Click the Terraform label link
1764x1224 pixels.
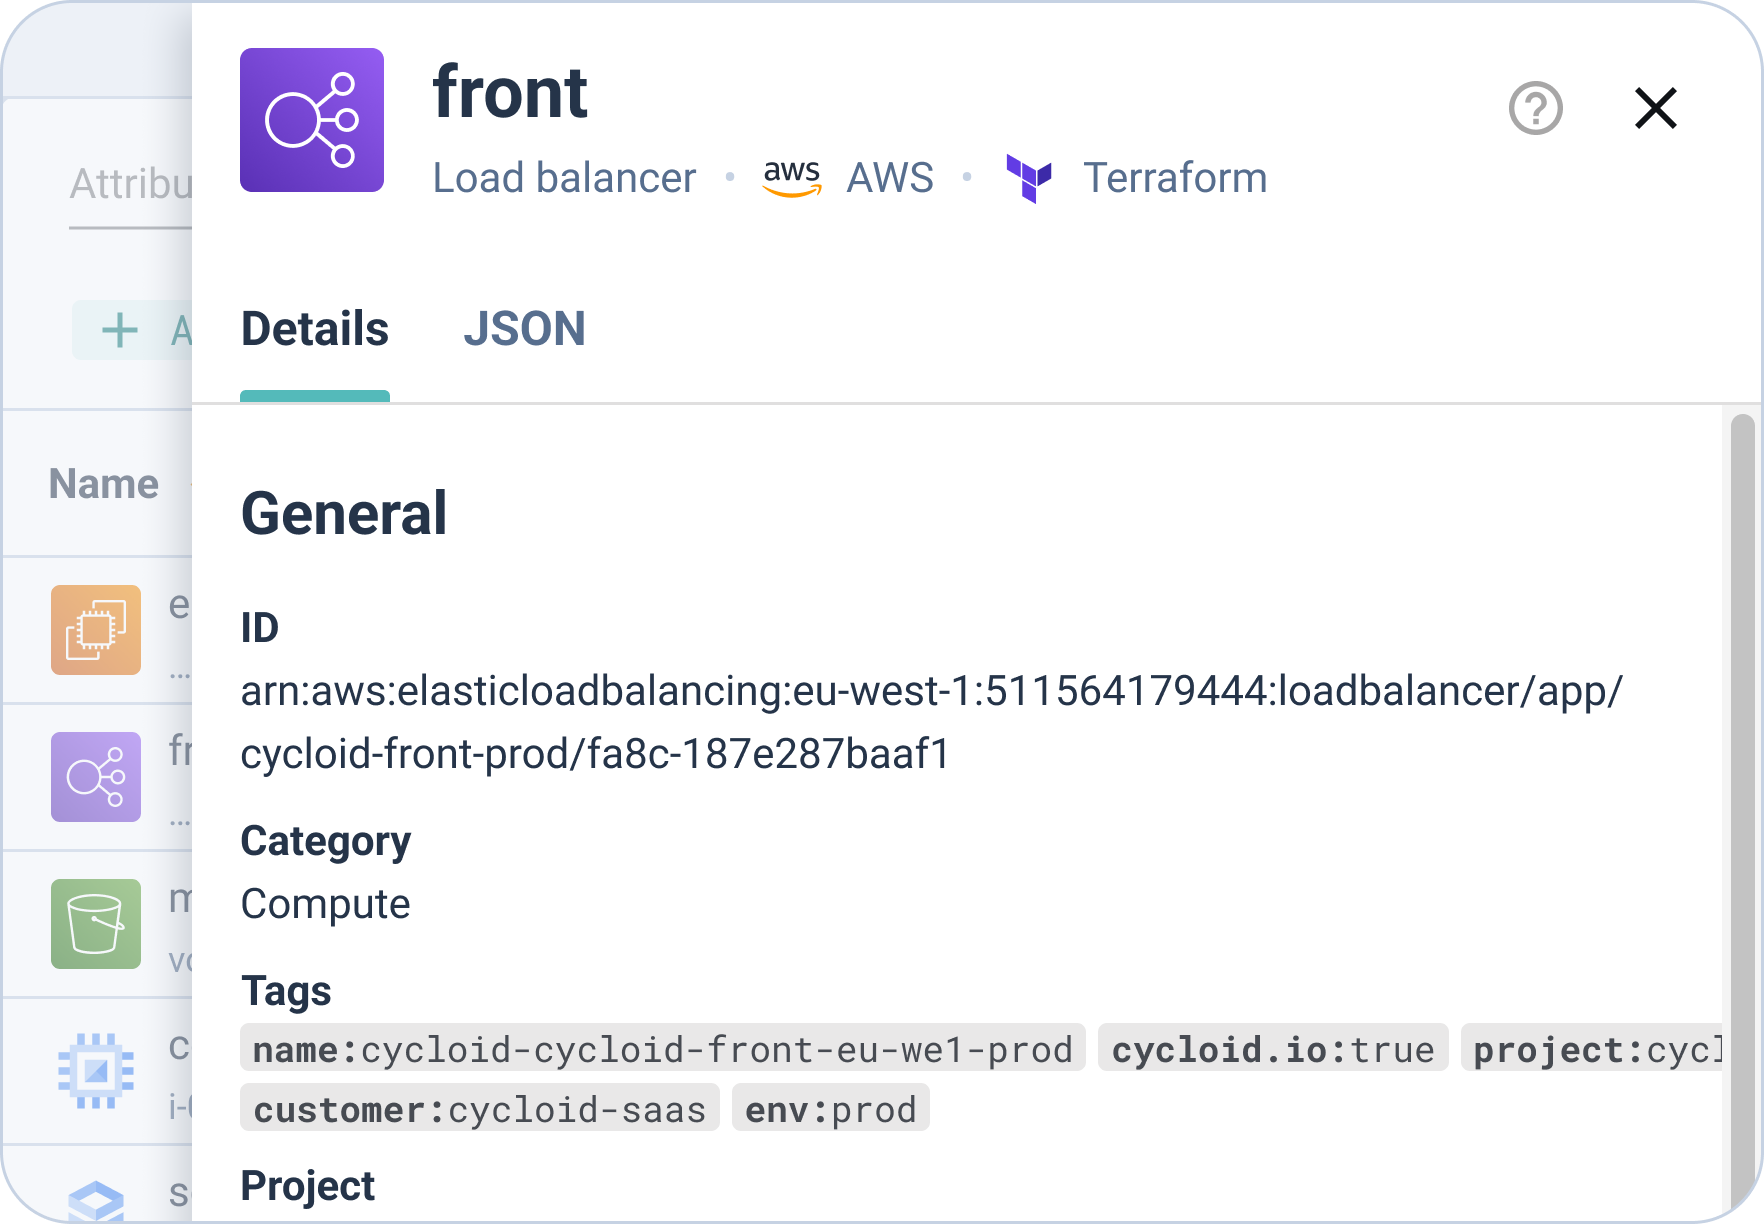pos(1175,178)
